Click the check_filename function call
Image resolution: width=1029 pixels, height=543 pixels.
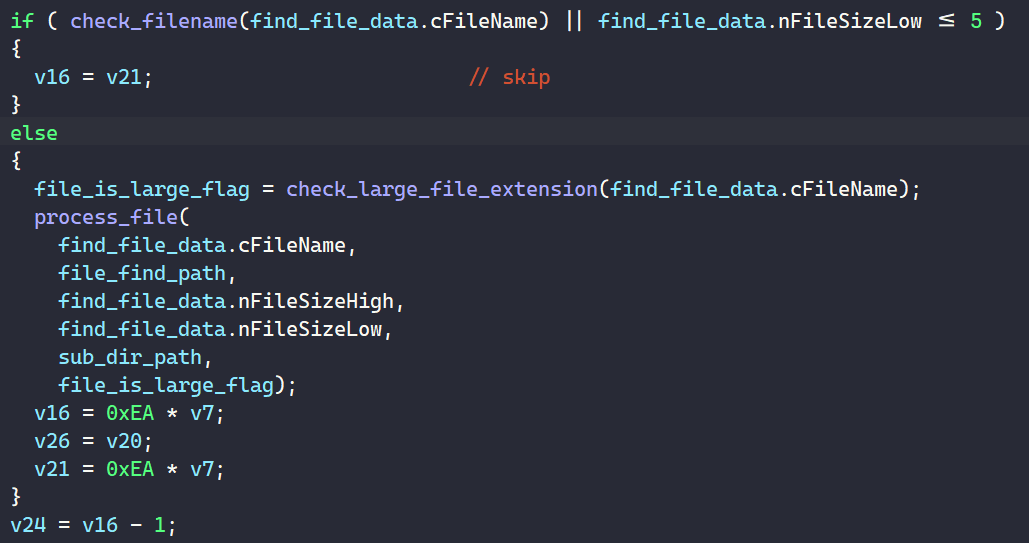[154, 21]
